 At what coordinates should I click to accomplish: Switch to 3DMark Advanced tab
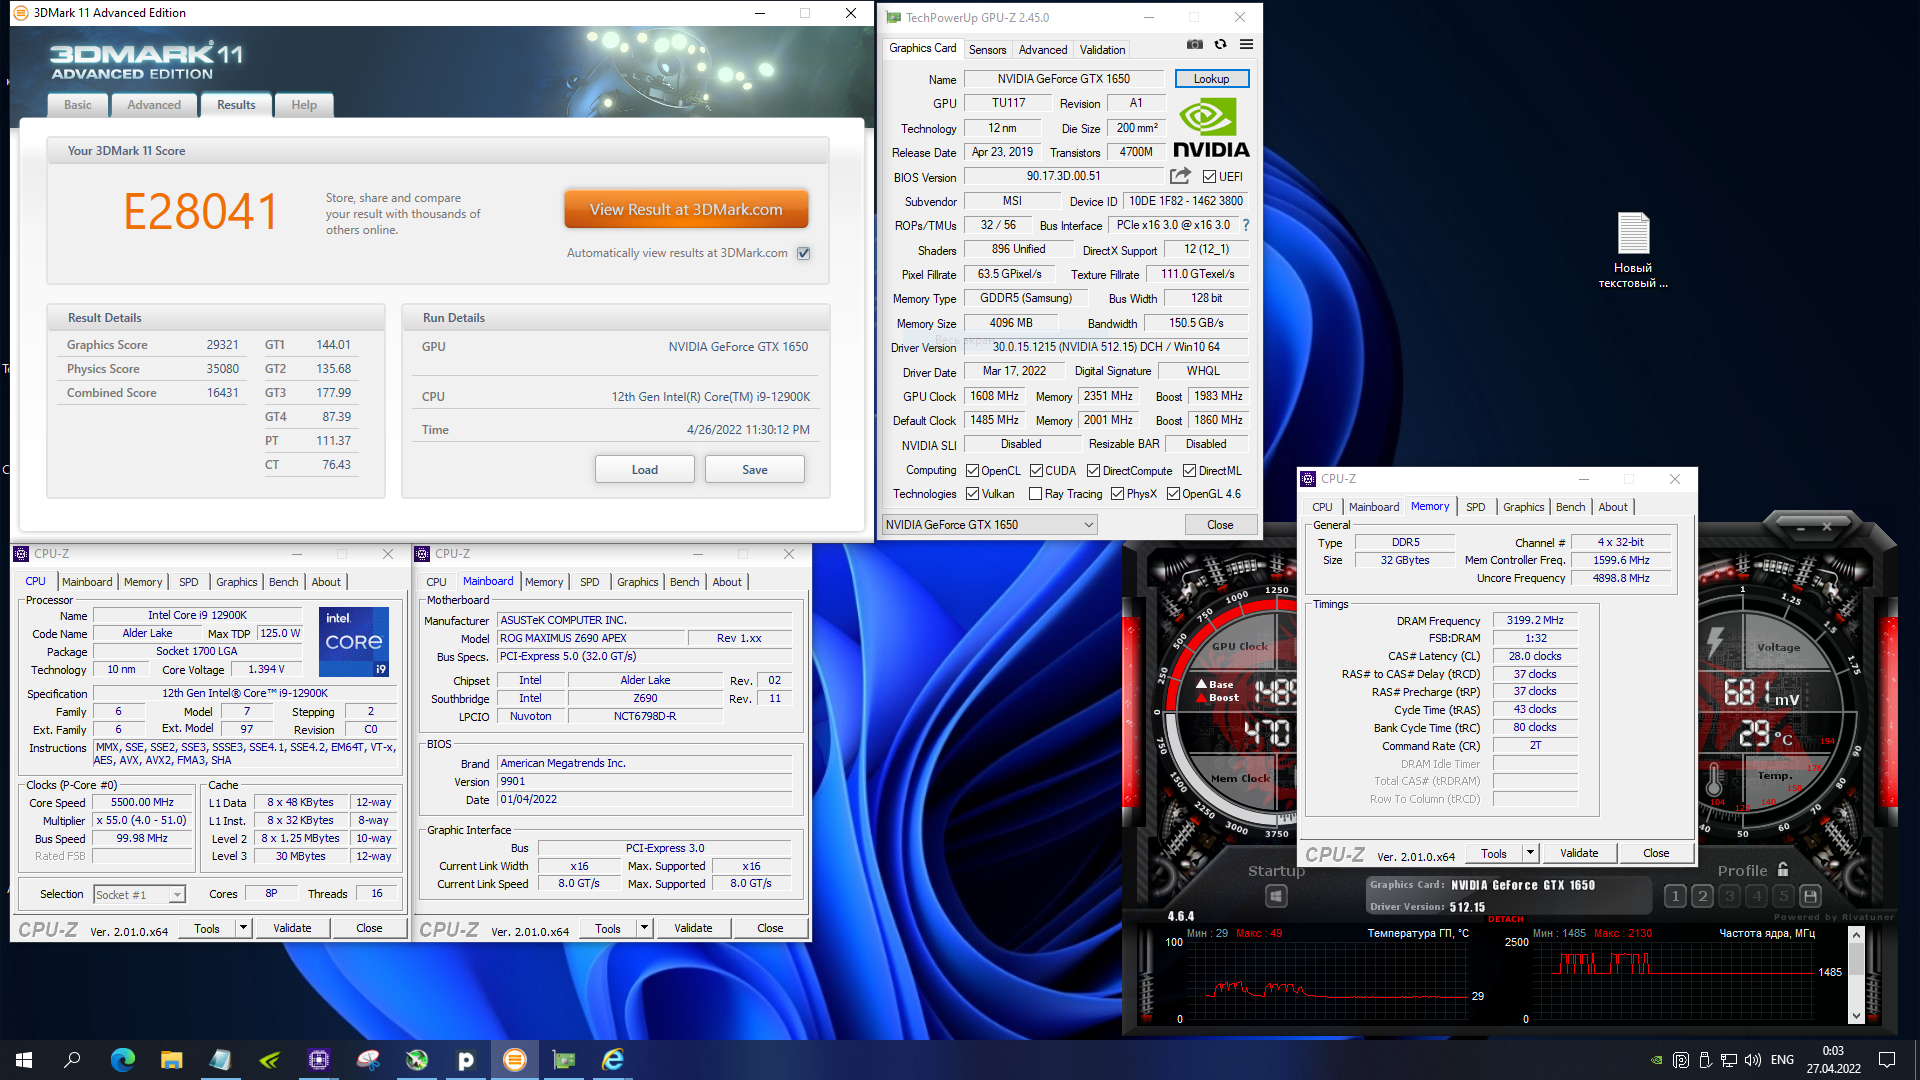pos(154,105)
